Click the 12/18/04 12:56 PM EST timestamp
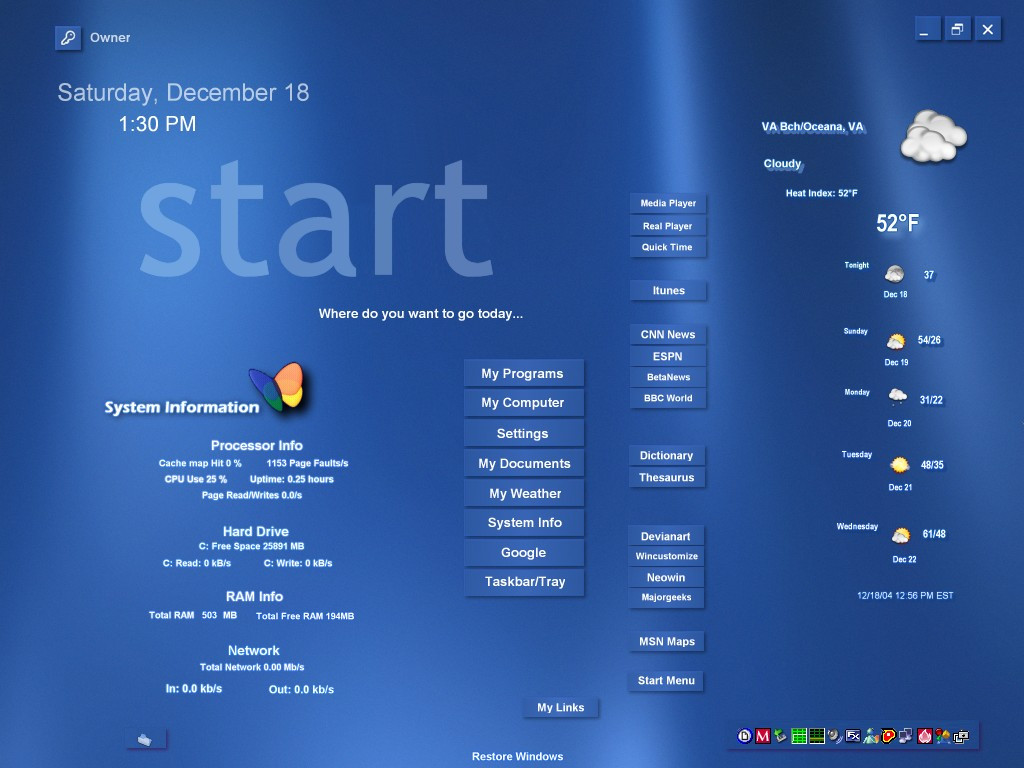 click(905, 596)
